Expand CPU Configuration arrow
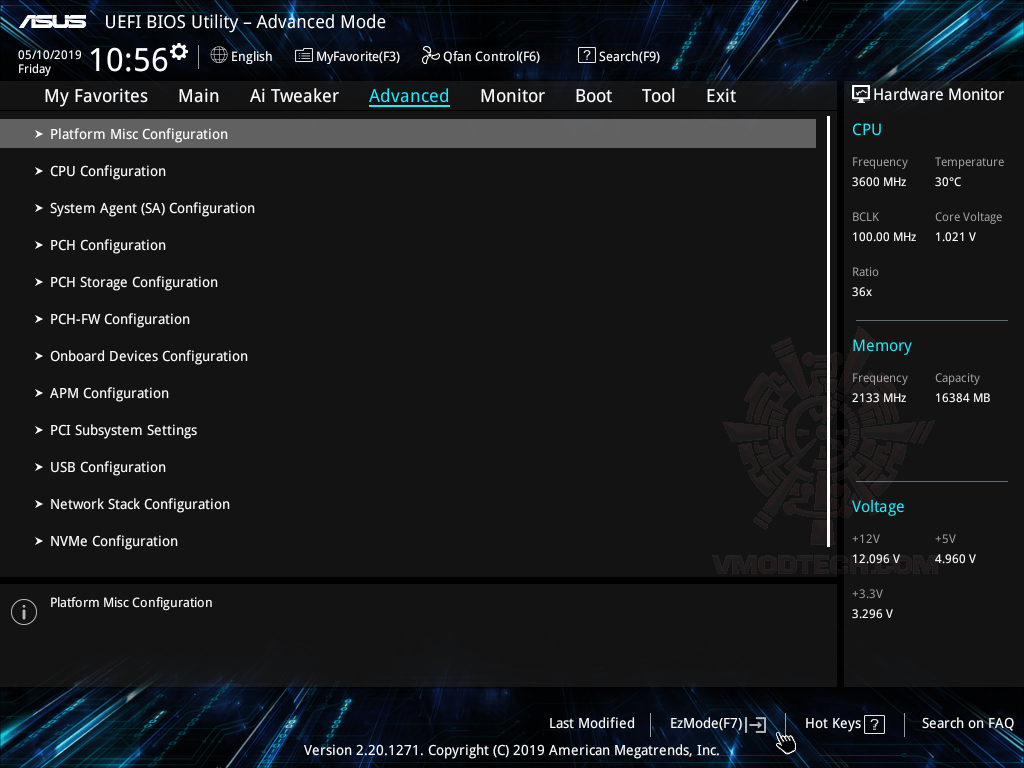1024x768 pixels. [x=39, y=171]
